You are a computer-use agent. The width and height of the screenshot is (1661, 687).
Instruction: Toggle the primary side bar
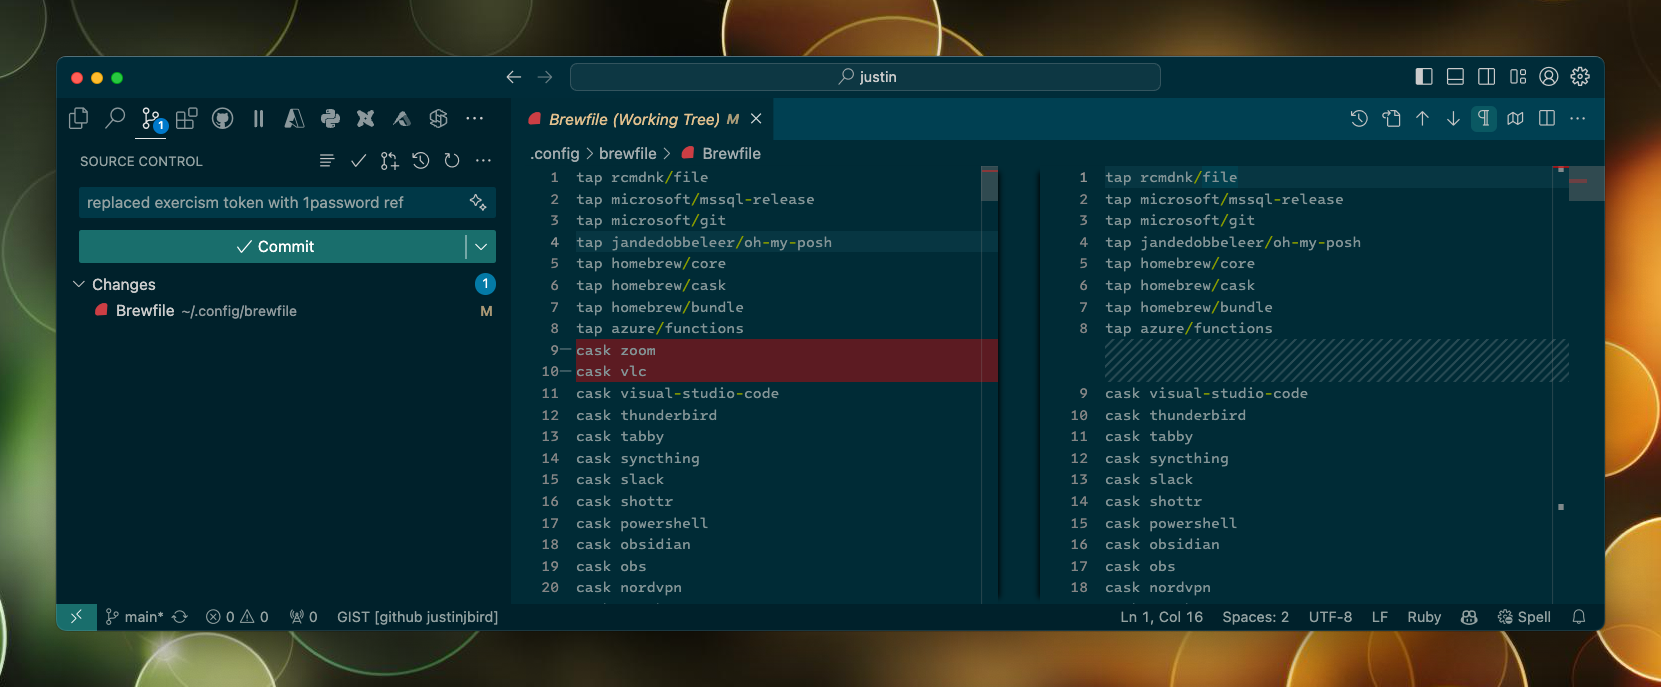click(x=1424, y=77)
